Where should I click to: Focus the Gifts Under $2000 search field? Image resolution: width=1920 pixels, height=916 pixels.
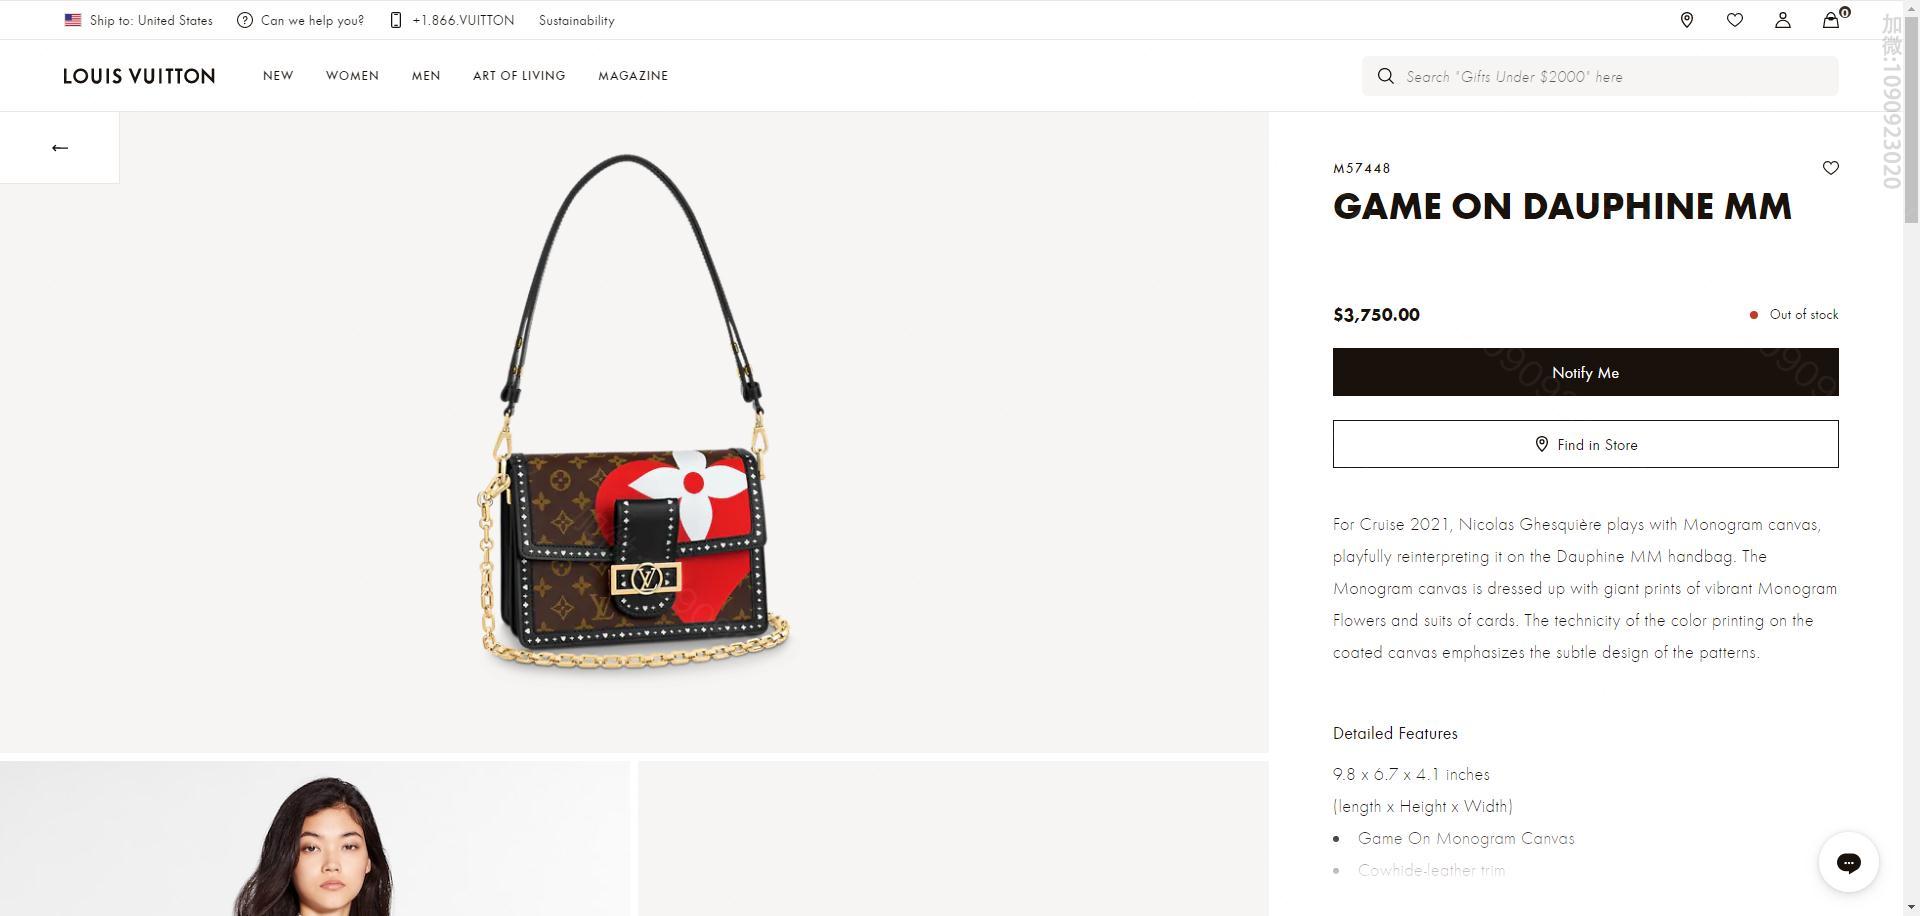click(1600, 76)
